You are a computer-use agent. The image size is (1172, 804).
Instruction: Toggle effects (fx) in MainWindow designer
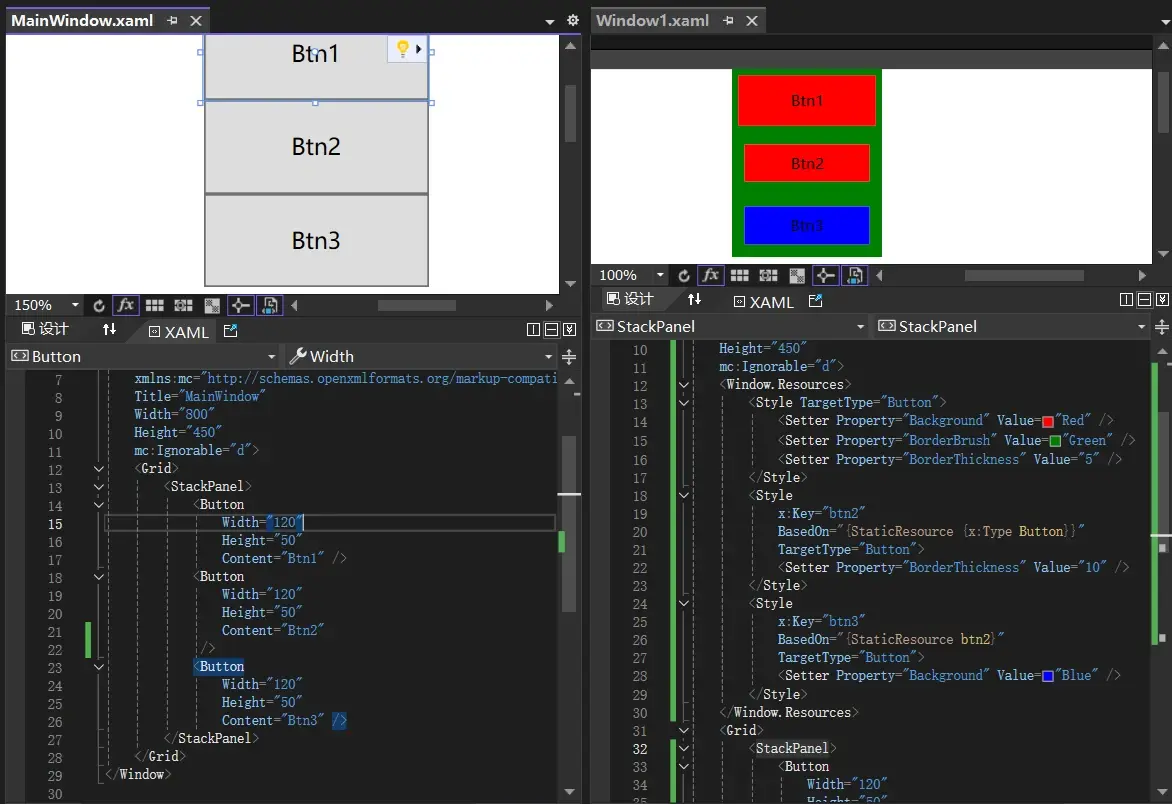click(x=126, y=305)
